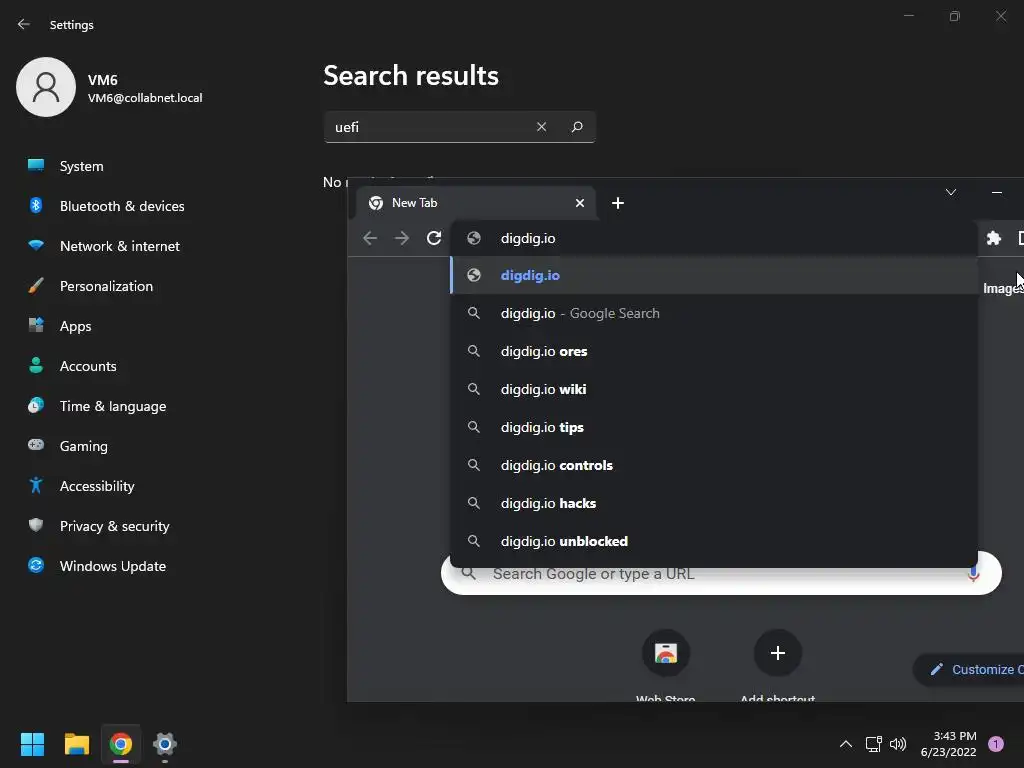Click Customize Chrome button
This screenshot has width=1024, height=768.
[x=969, y=669]
